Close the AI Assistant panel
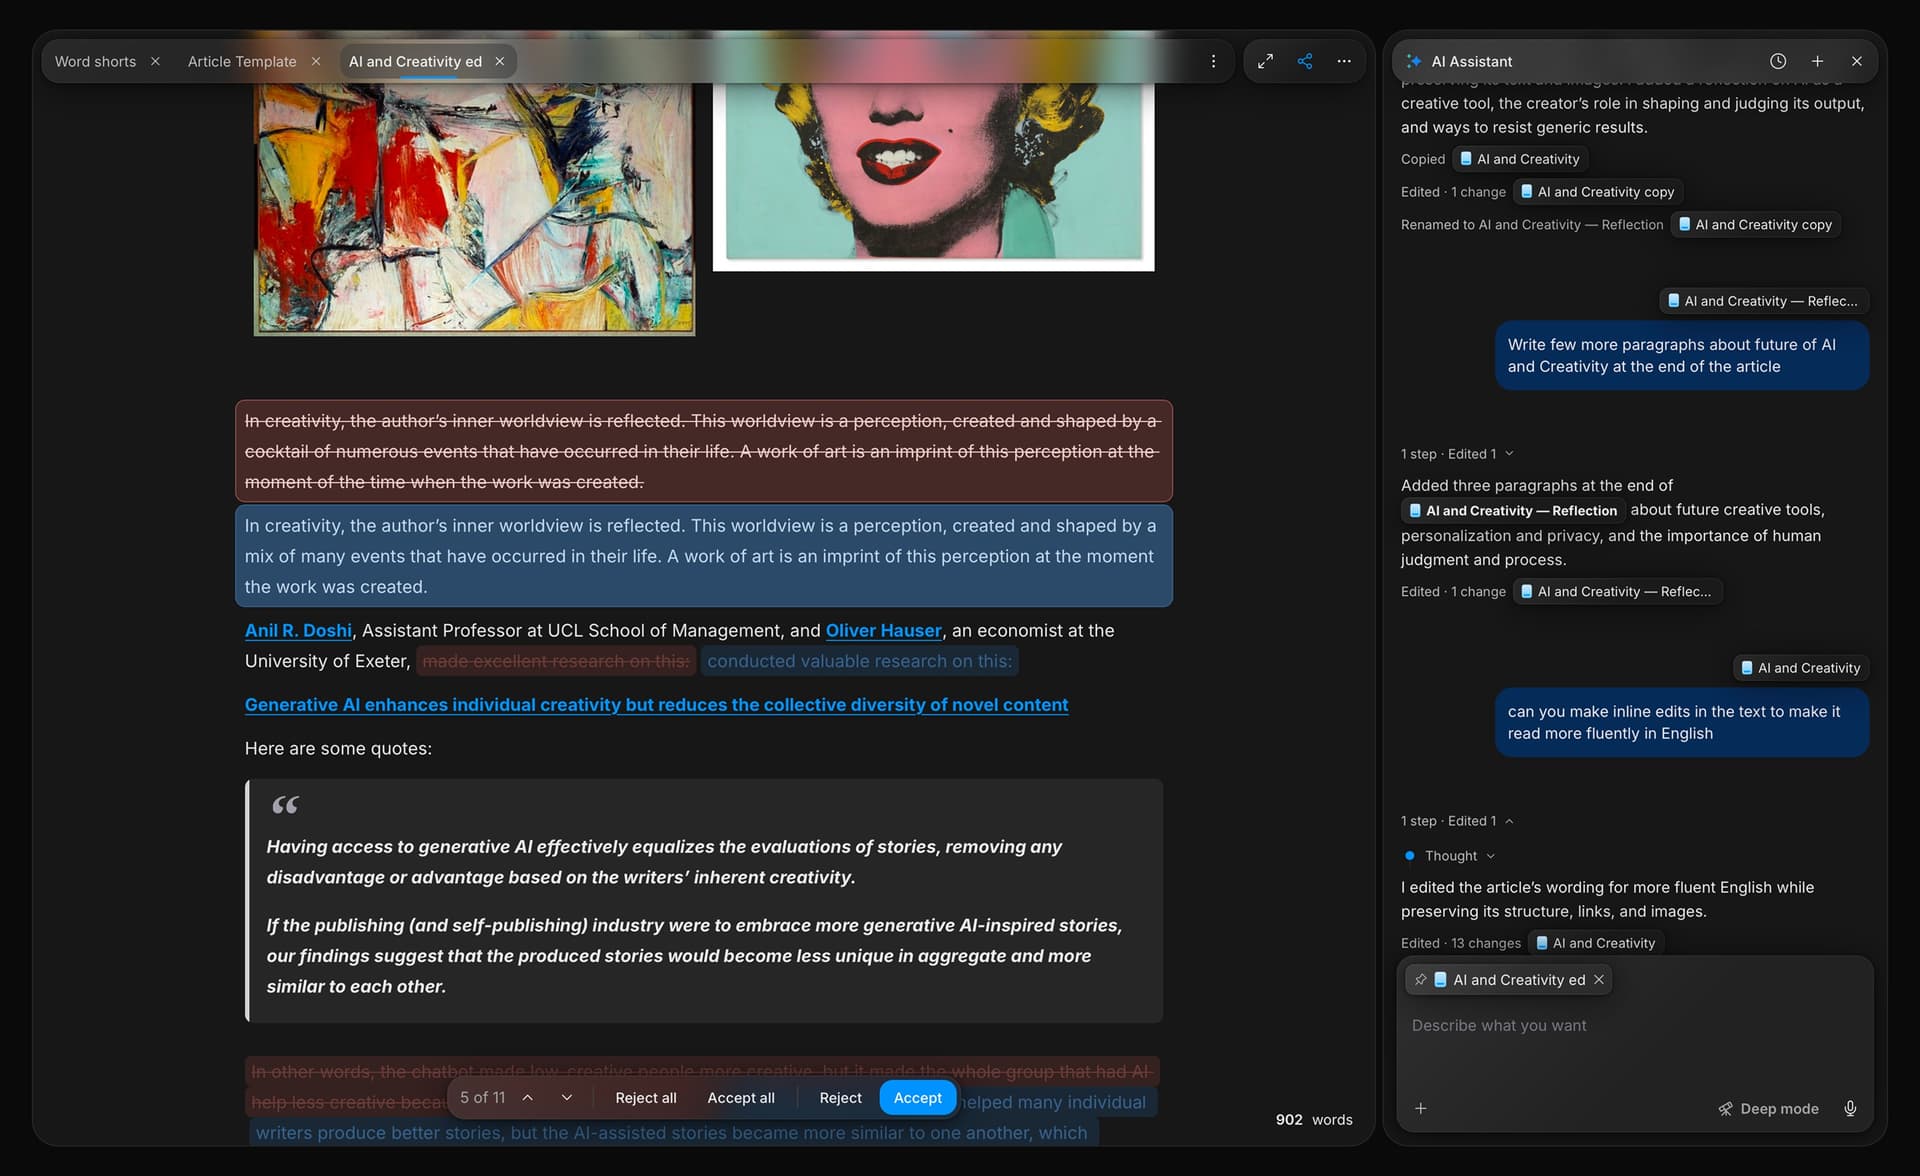 pyautogui.click(x=1856, y=61)
